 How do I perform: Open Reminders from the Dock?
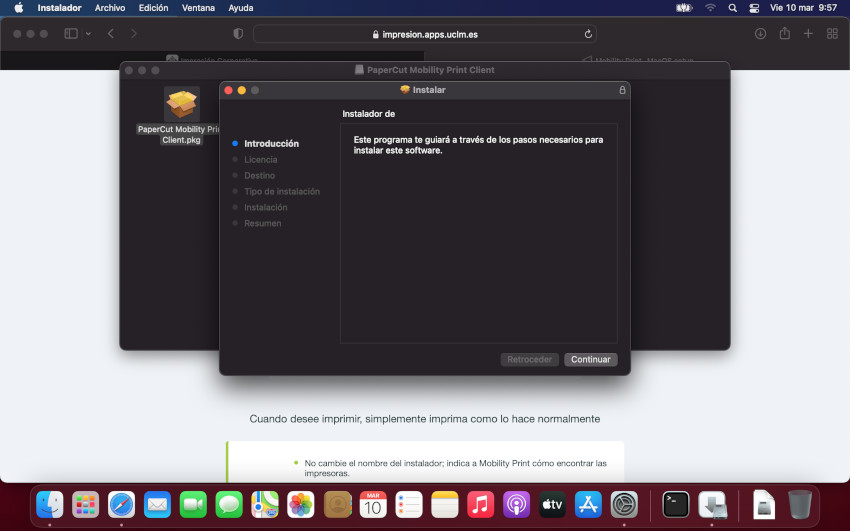point(409,504)
